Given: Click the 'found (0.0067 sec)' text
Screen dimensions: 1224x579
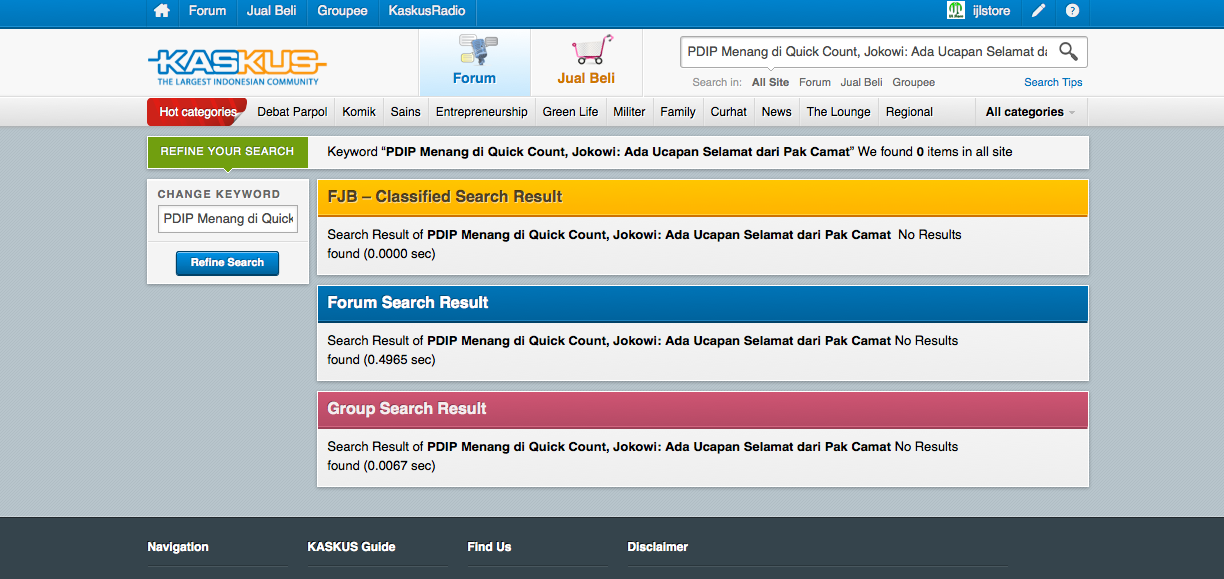Looking at the screenshot, I should pos(381,465).
